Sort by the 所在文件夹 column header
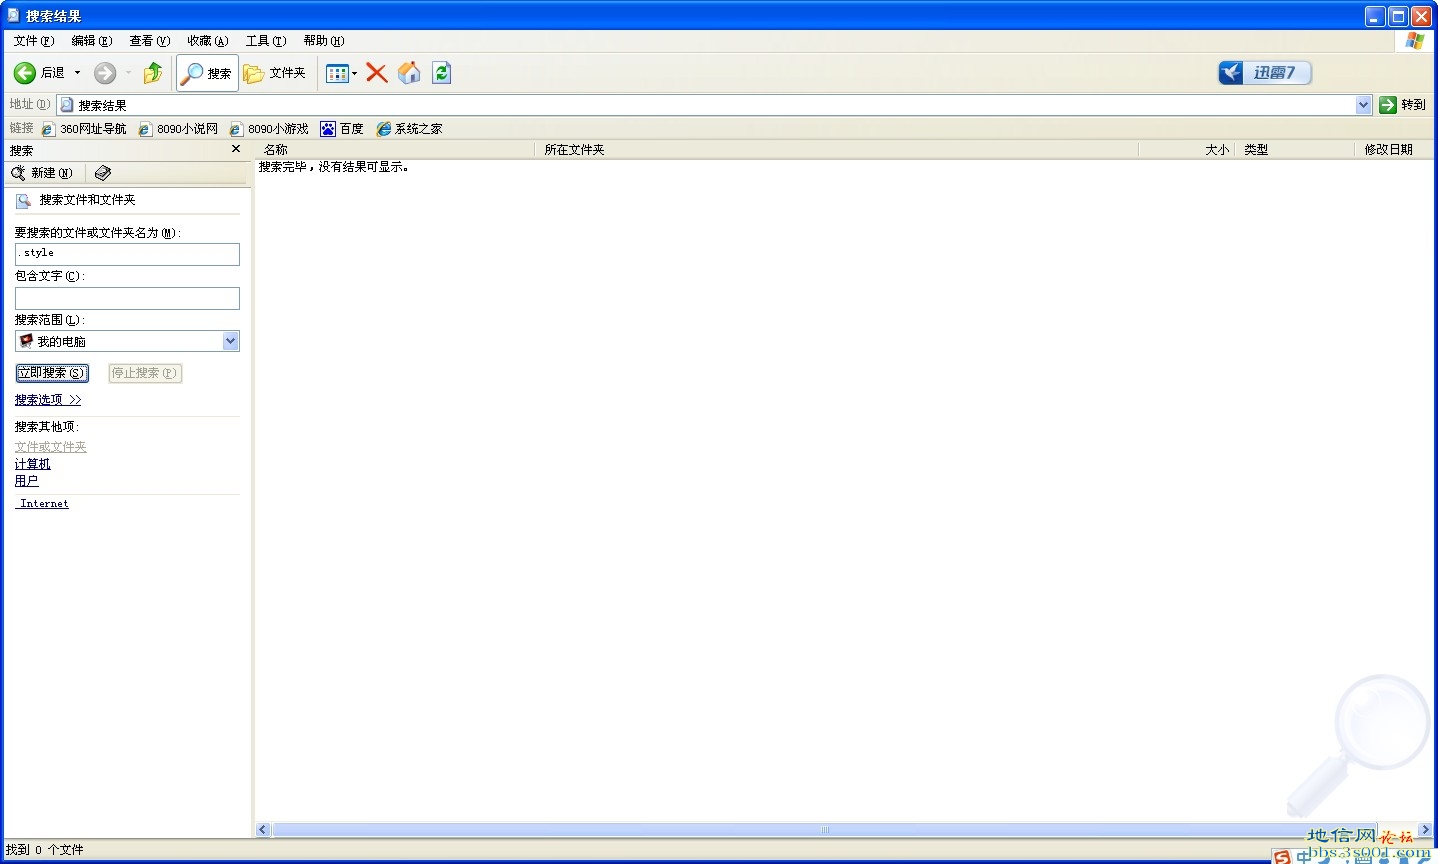The image size is (1438, 864). [x=837, y=149]
